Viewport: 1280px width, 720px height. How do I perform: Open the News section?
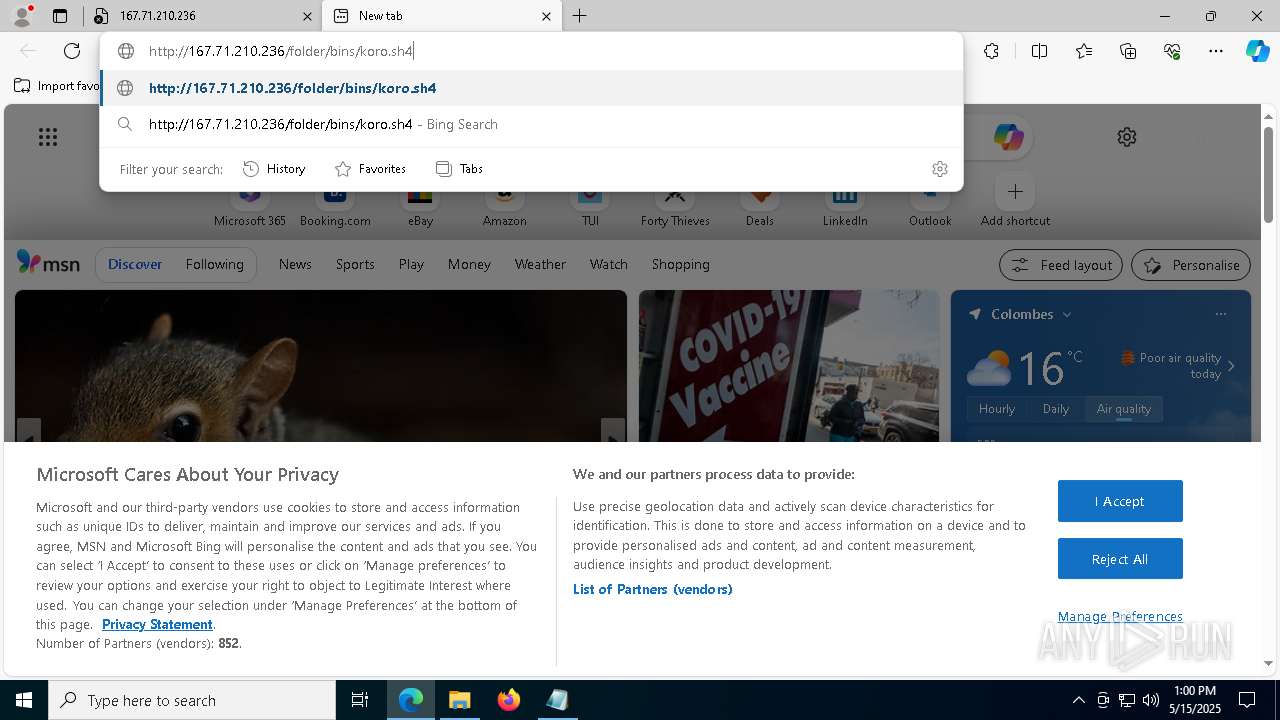click(295, 264)
